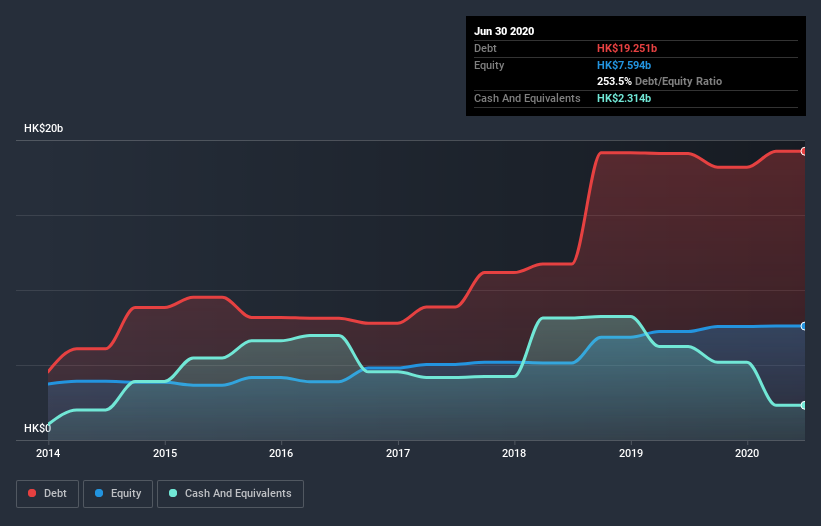Click the 2017 x-axis label

pyautogui.click(x=398, y=453)
